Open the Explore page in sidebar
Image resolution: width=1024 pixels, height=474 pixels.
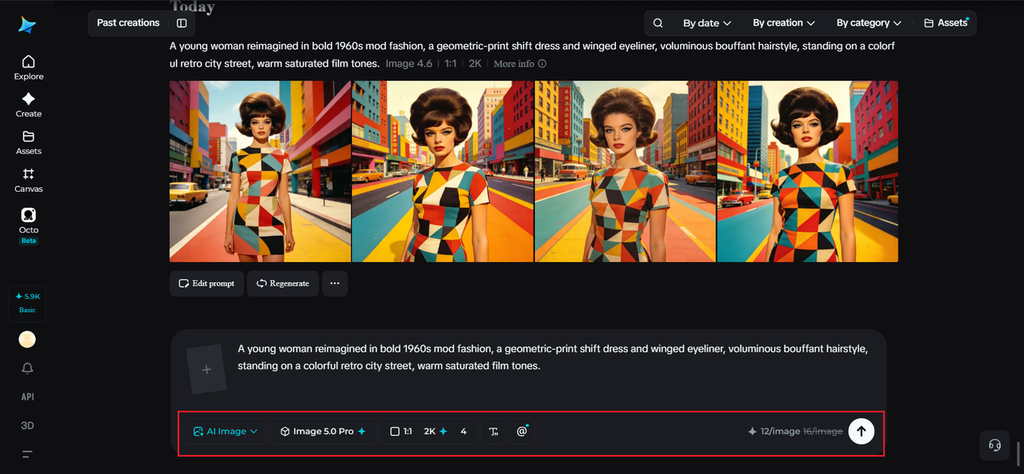[28, 68]
